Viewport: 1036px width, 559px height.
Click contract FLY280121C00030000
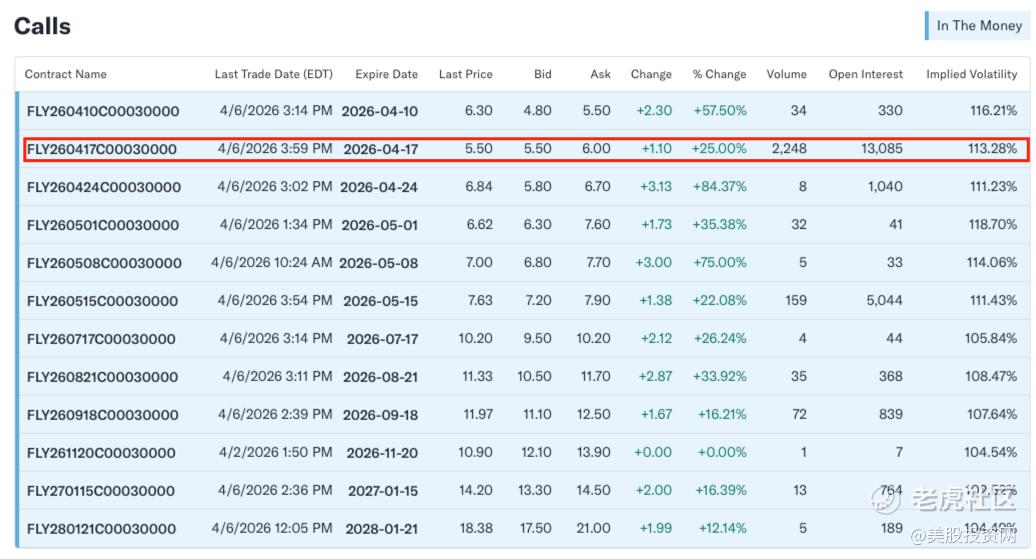[101, 529]
